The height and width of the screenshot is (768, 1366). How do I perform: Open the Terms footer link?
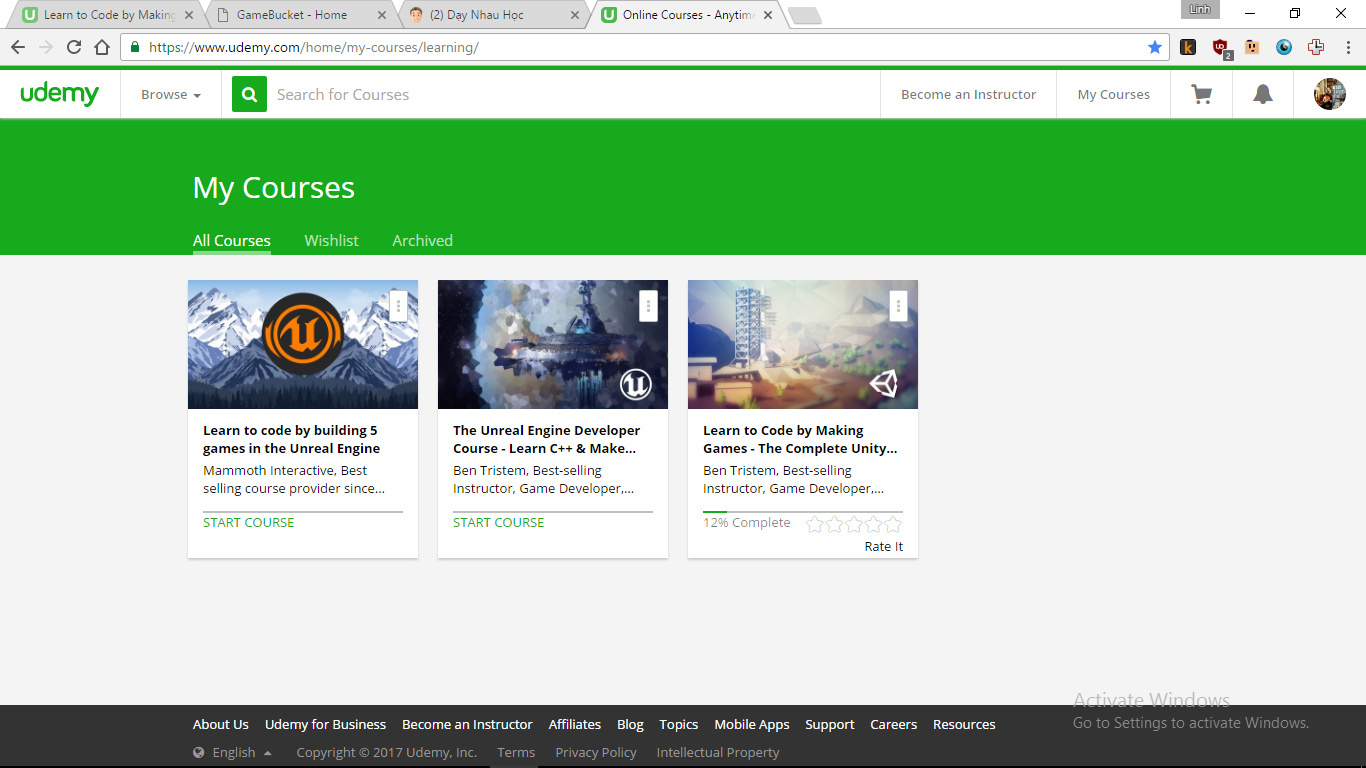516,752
